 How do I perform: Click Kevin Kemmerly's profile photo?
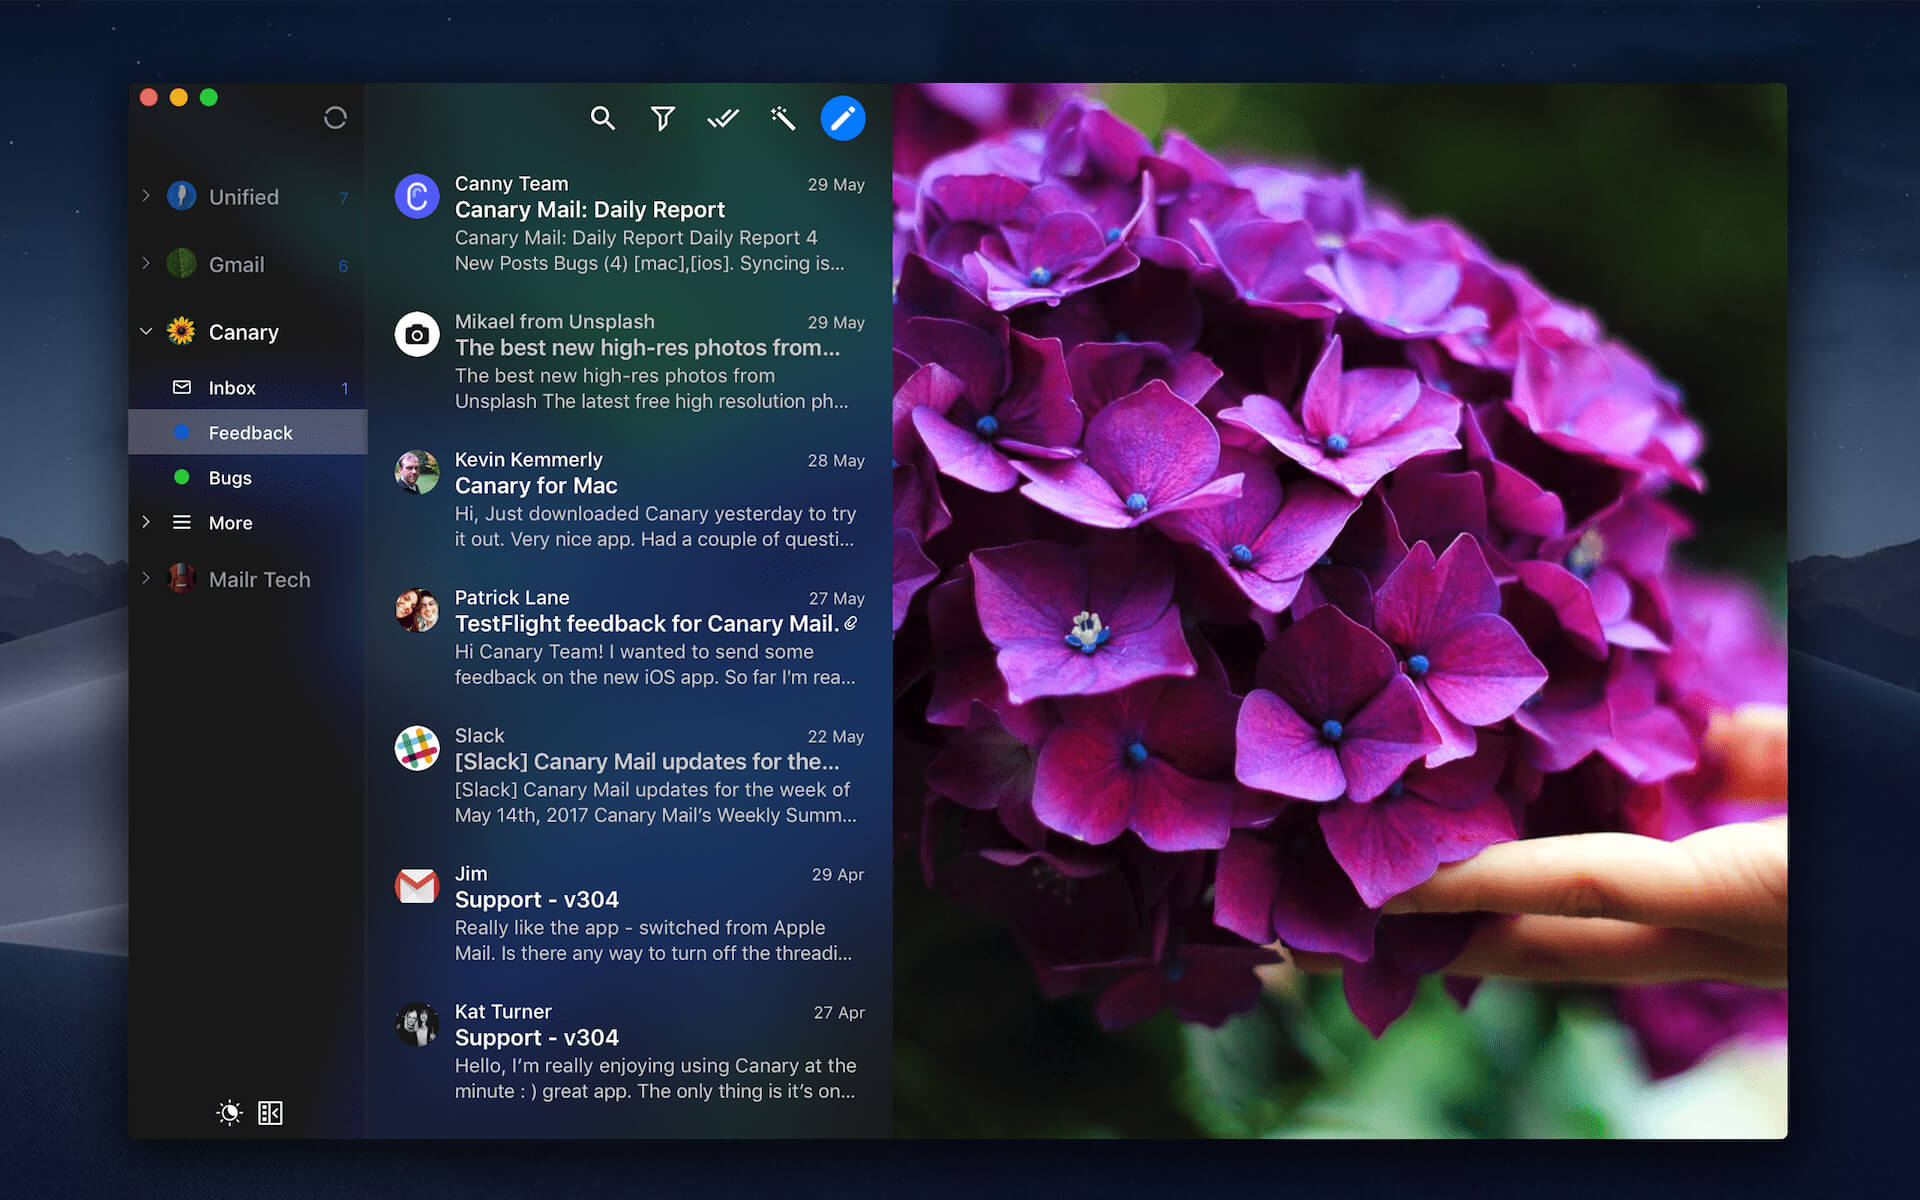(417, 472)
